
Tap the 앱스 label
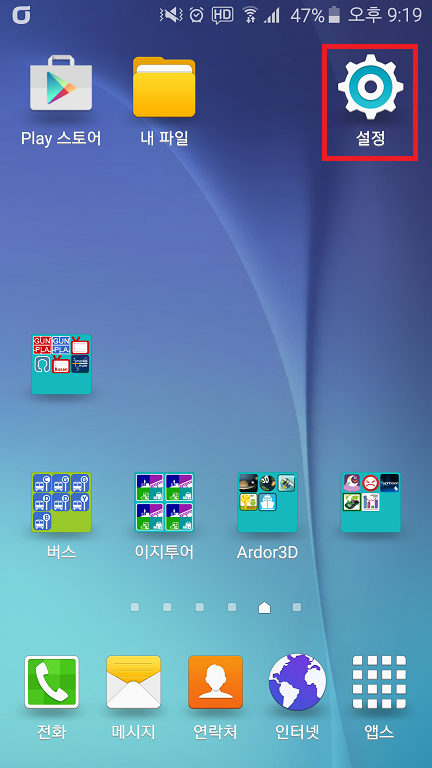pos(379,732)
